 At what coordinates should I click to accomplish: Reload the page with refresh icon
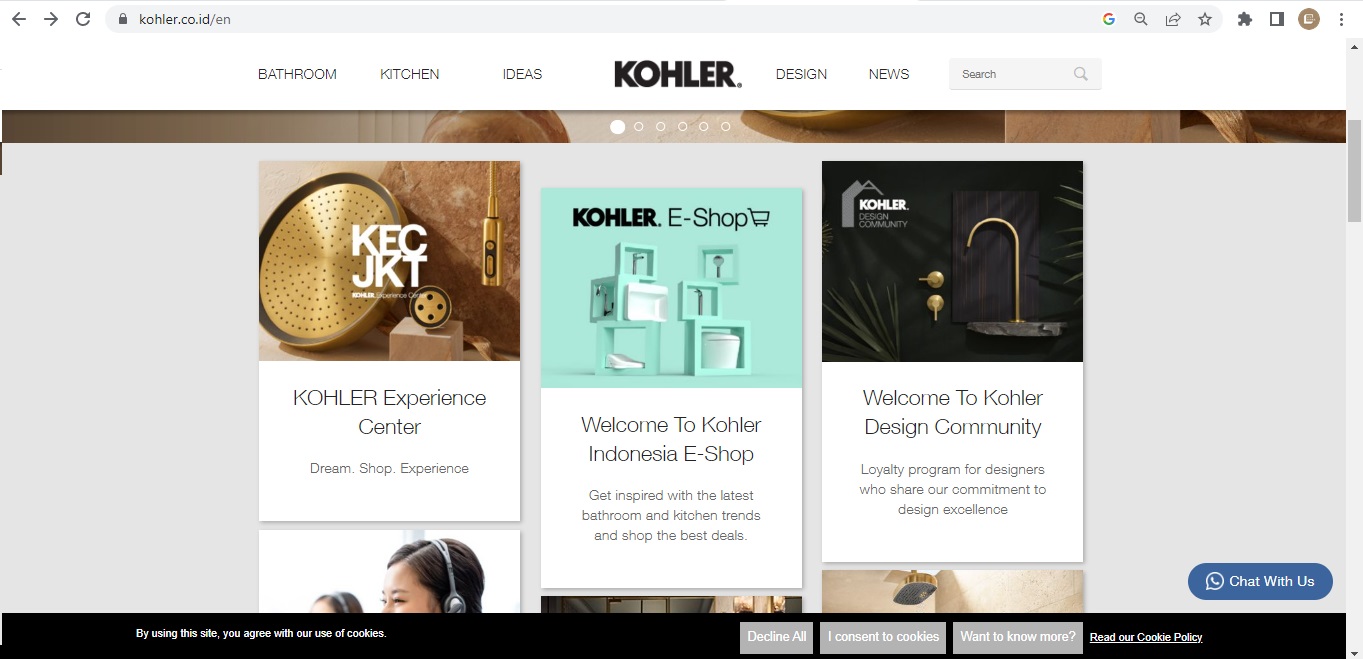pos(83,19)
